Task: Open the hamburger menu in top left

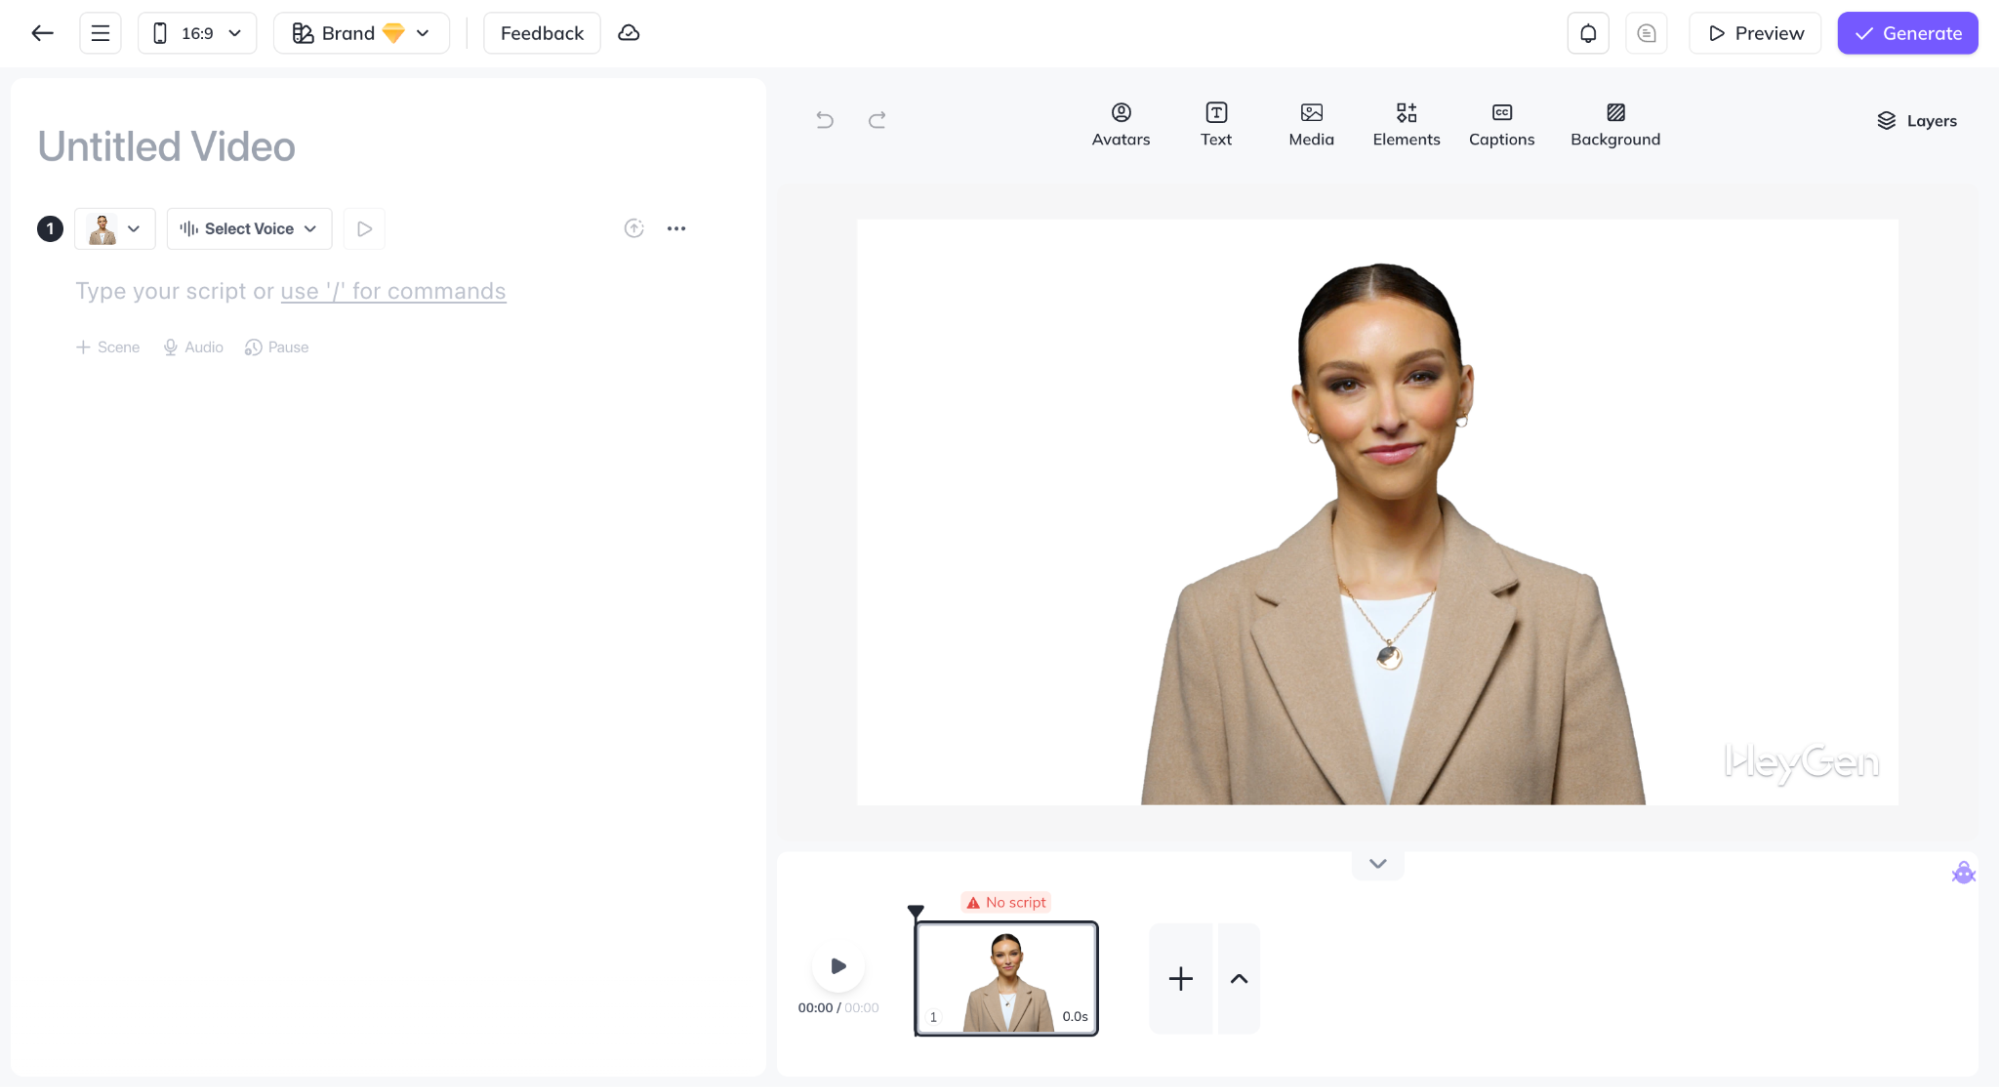Action: tap(100, 32)
